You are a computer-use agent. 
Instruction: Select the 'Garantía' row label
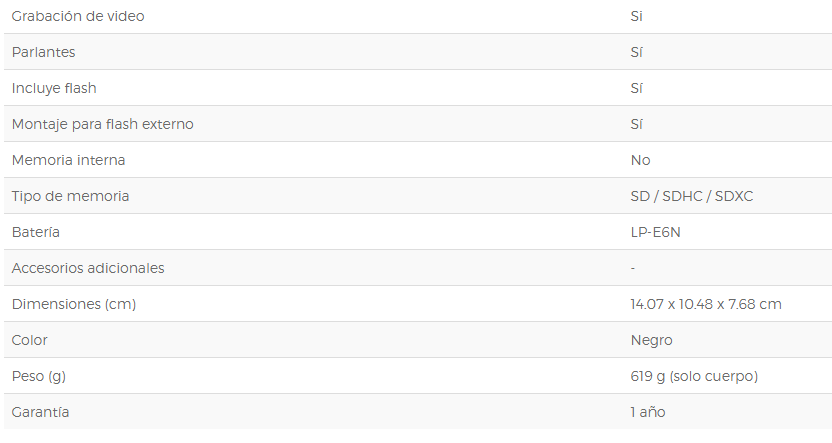40,412
